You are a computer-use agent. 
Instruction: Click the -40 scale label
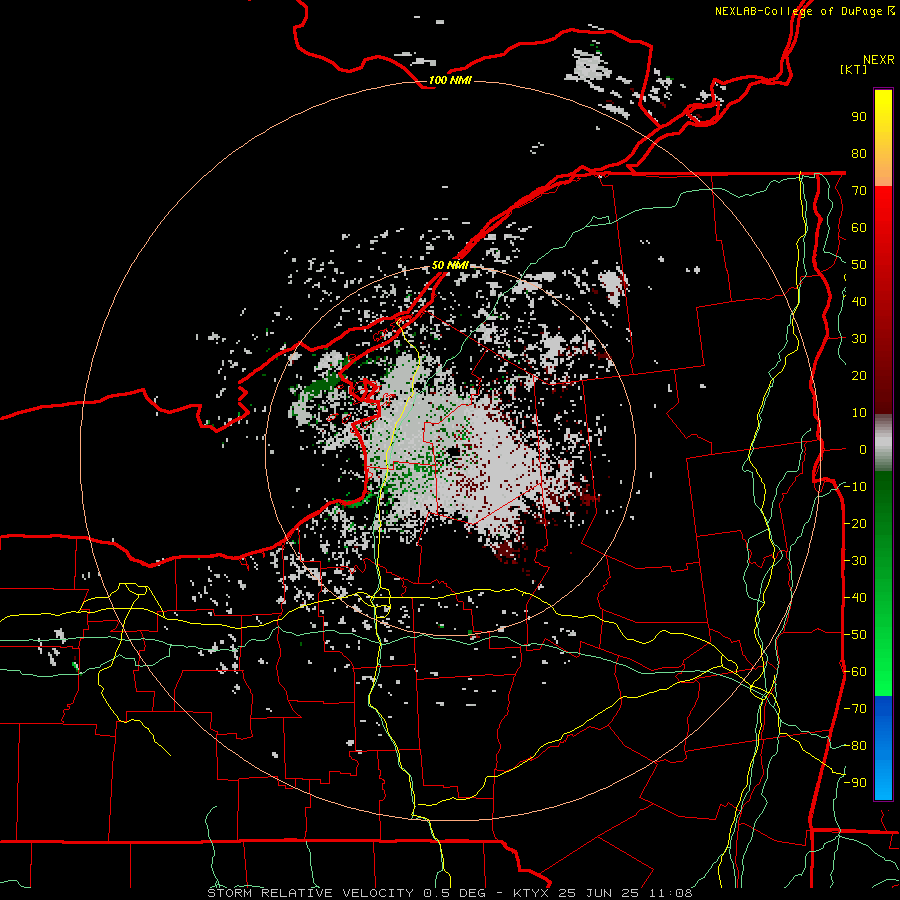tap(855, 598)
